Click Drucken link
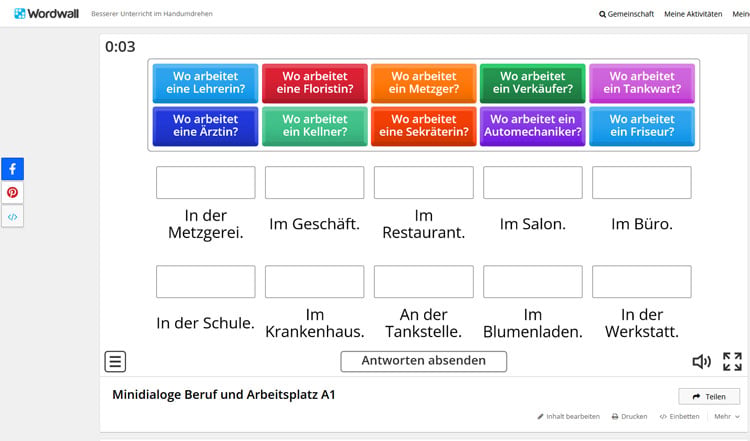This screenshot has width=750, height=441. click(x=629, y=417)
